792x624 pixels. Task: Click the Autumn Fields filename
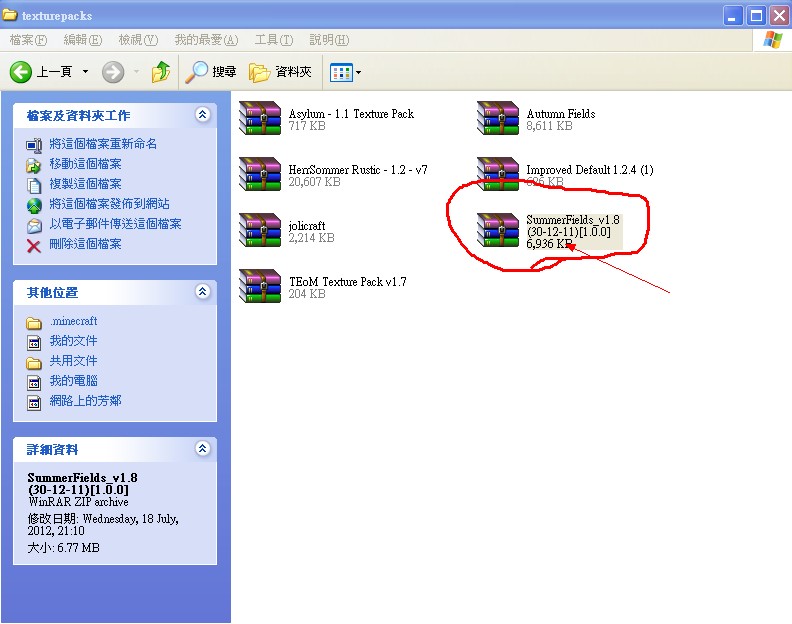pyautogui.click(x=561, y=114)
